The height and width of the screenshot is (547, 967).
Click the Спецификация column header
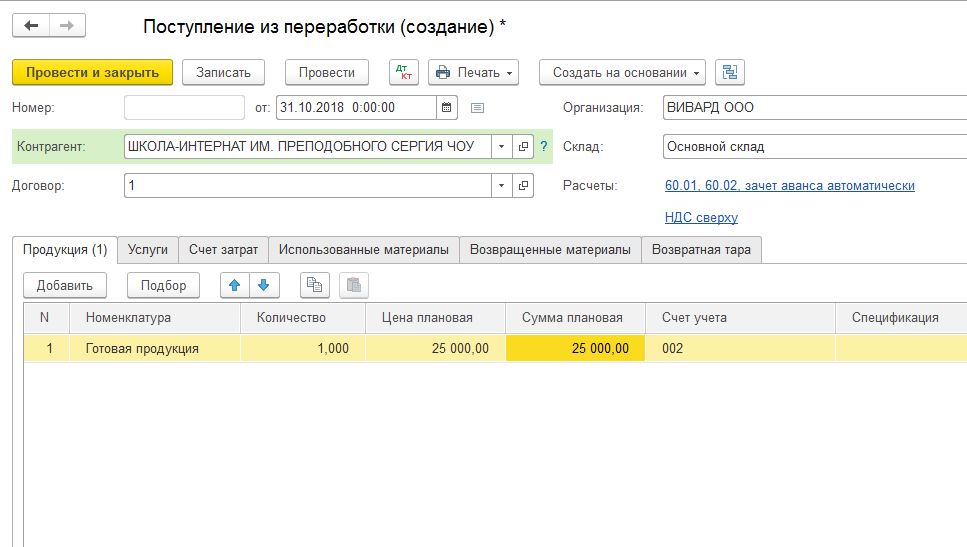tap(901, 318)
